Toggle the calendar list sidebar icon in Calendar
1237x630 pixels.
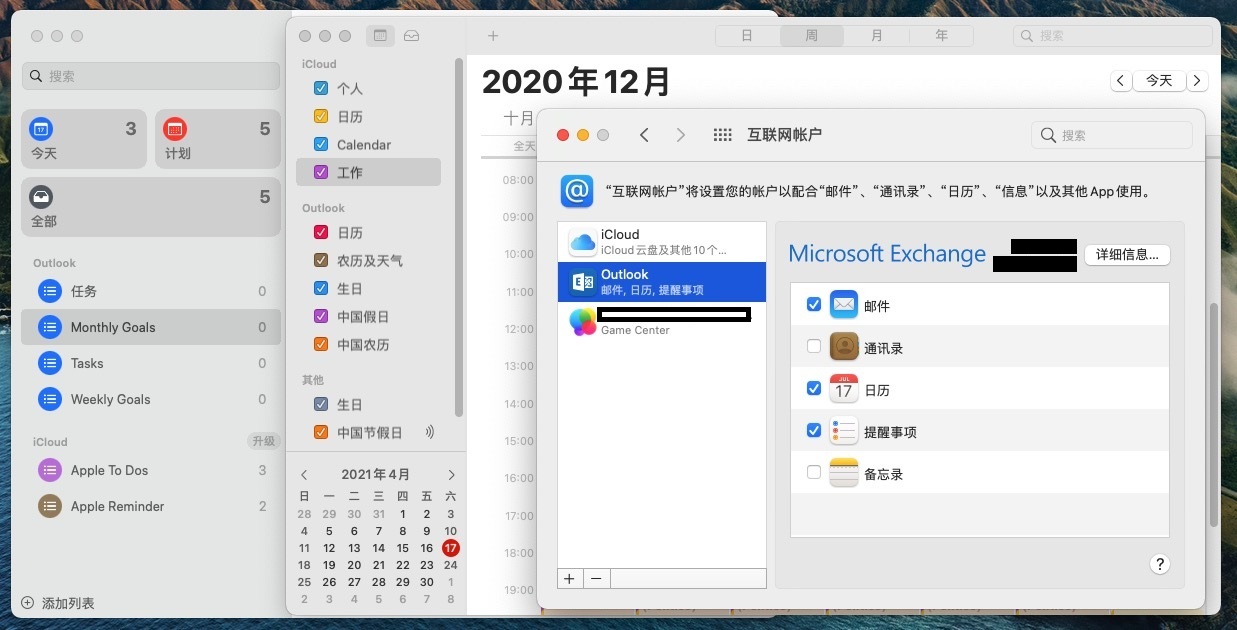tap(379, 36)
